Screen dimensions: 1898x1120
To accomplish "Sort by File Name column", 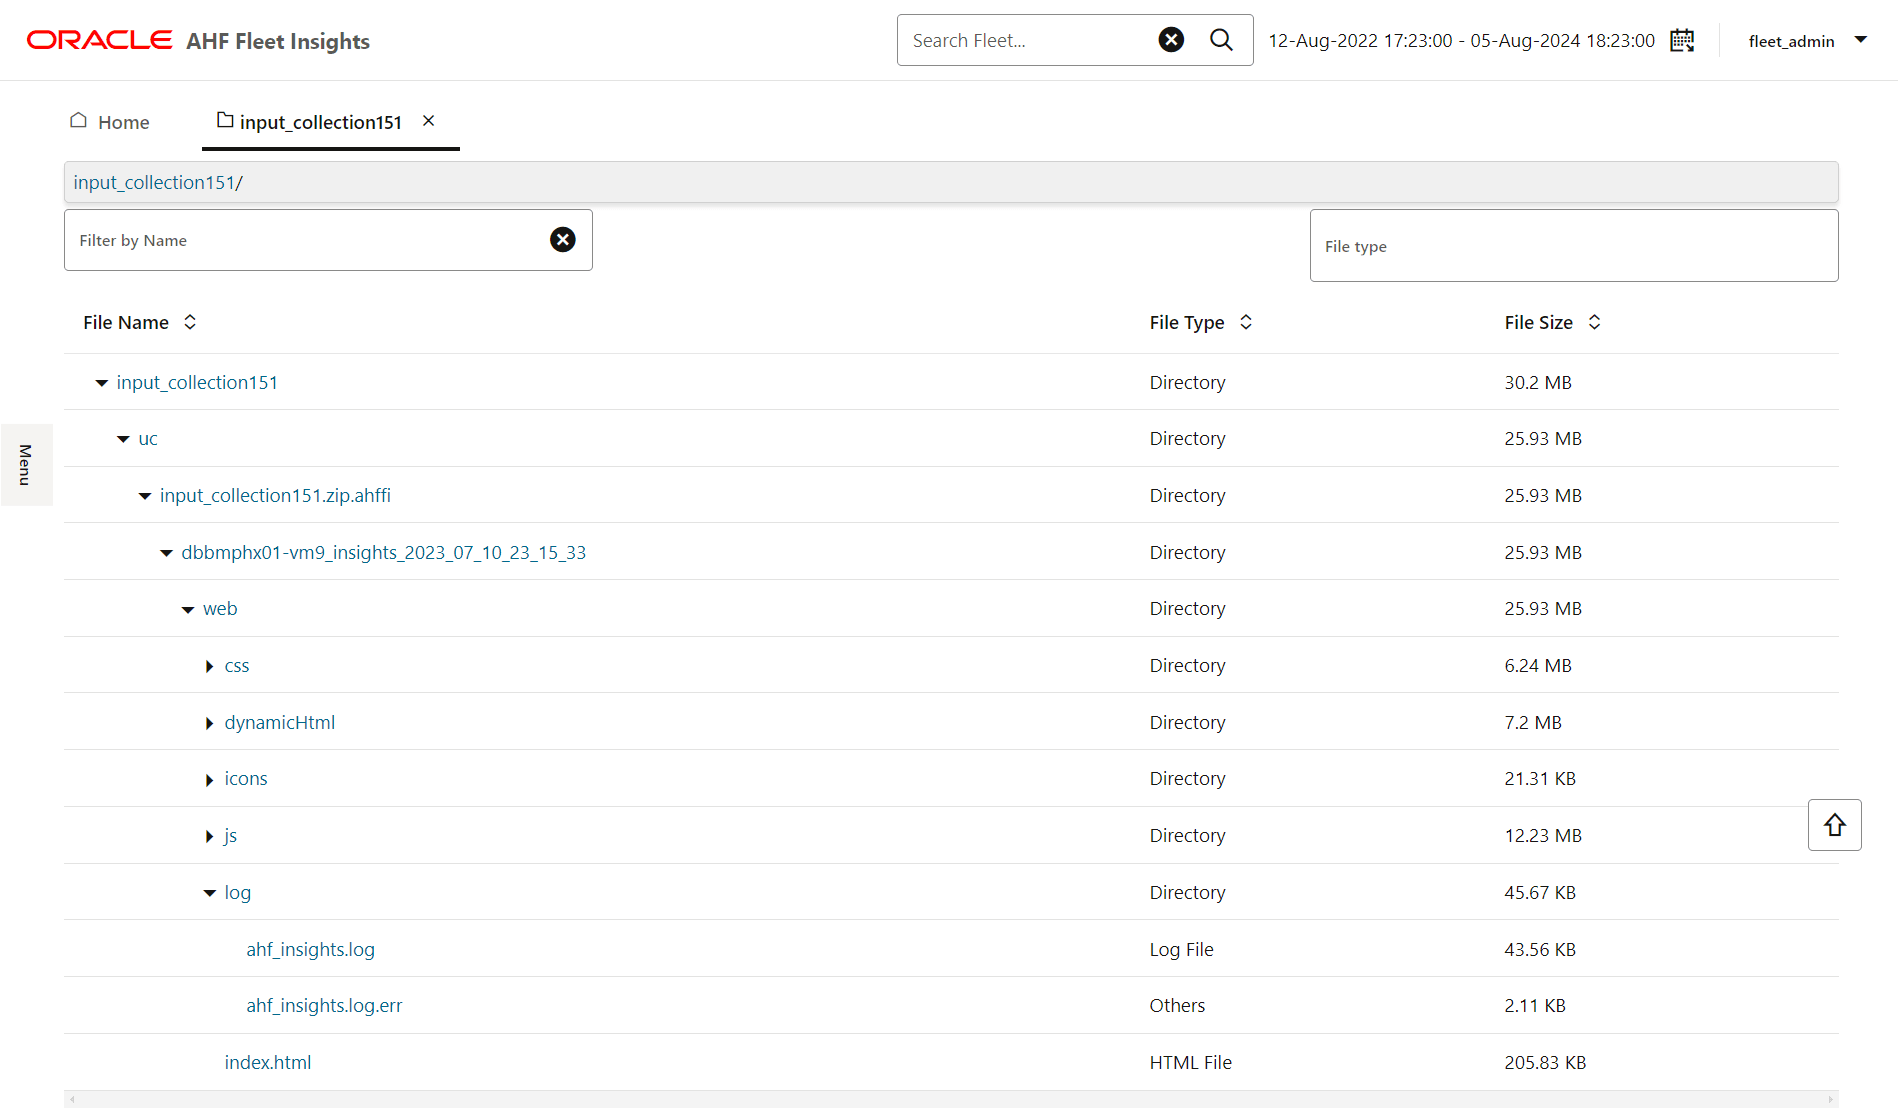I will coord(190,322).
